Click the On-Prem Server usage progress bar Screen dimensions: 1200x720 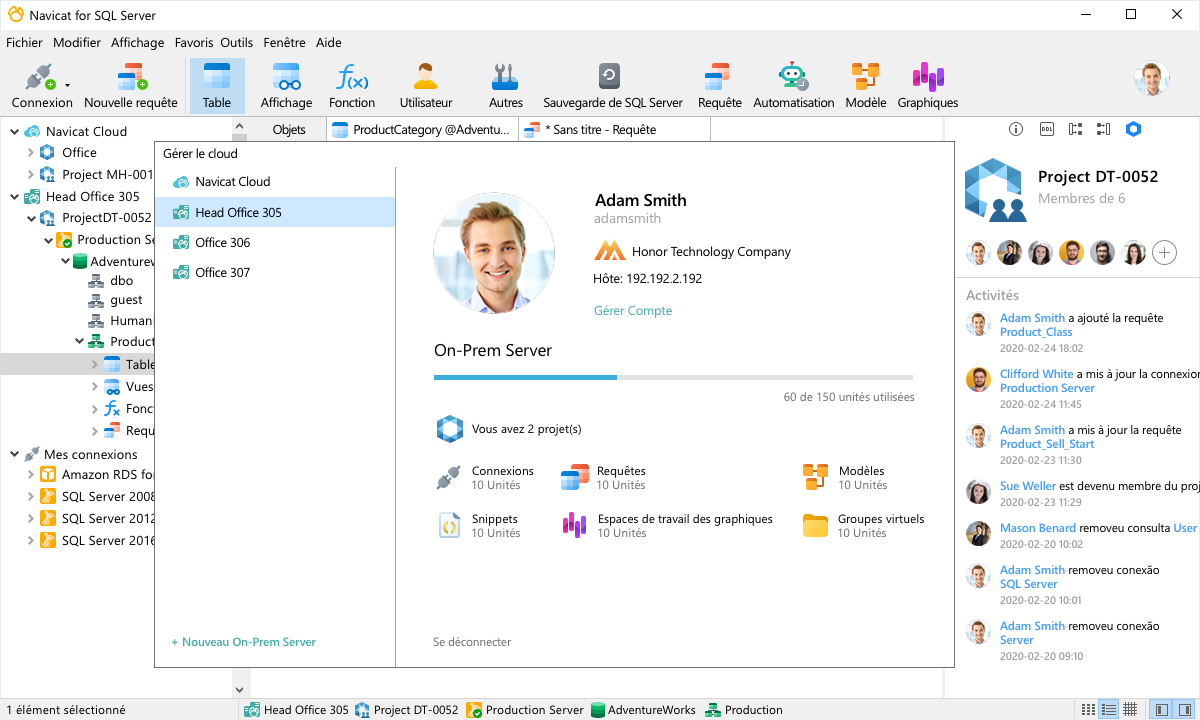point(673,377)
